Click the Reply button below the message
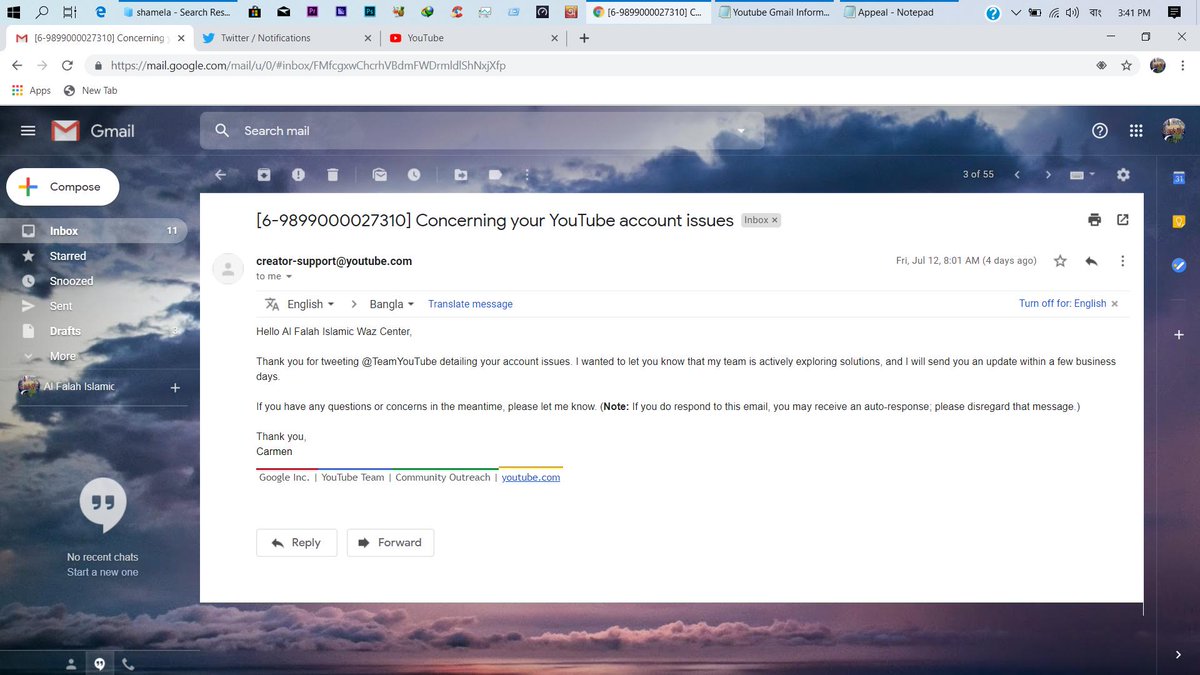This screenshot has width=1200, height=675. coord(296,543)
